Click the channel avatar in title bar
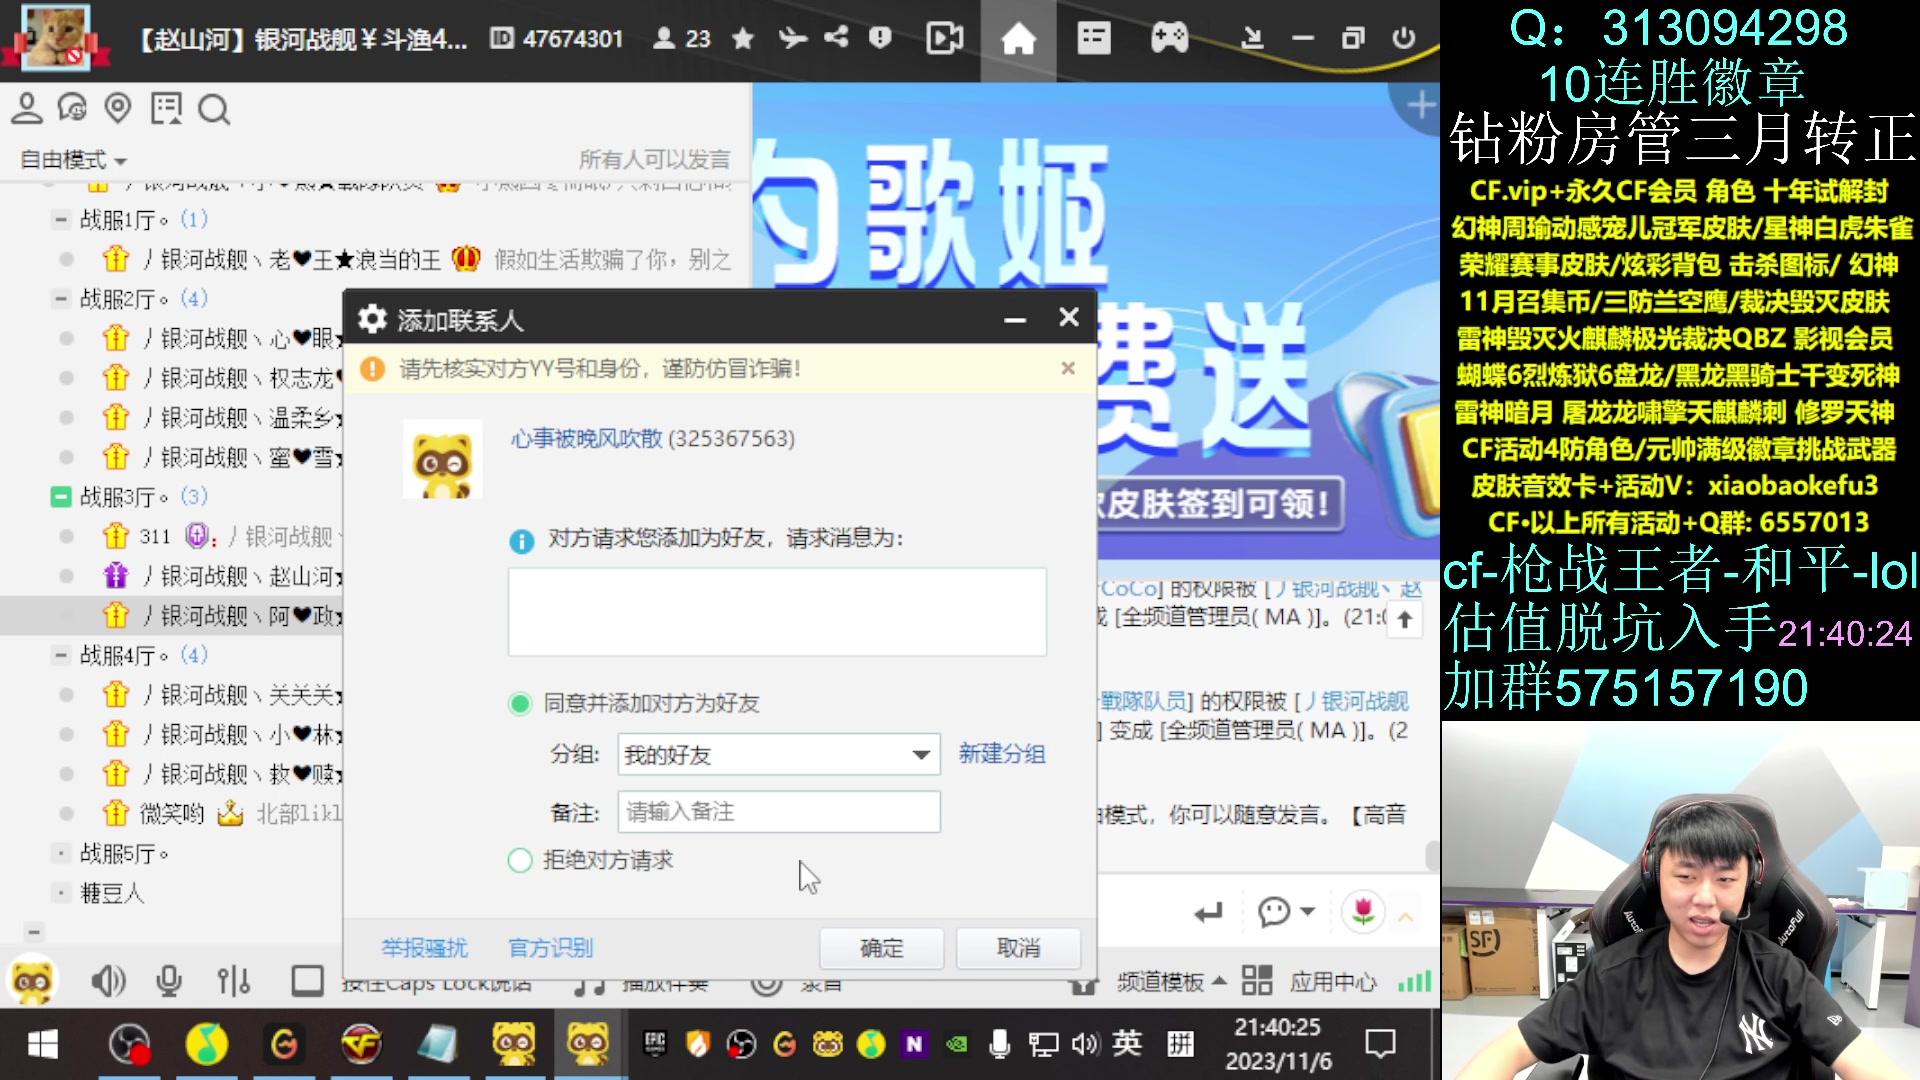The width and height of the screenshot is (1920, 1080). click(x=56, y=37)
